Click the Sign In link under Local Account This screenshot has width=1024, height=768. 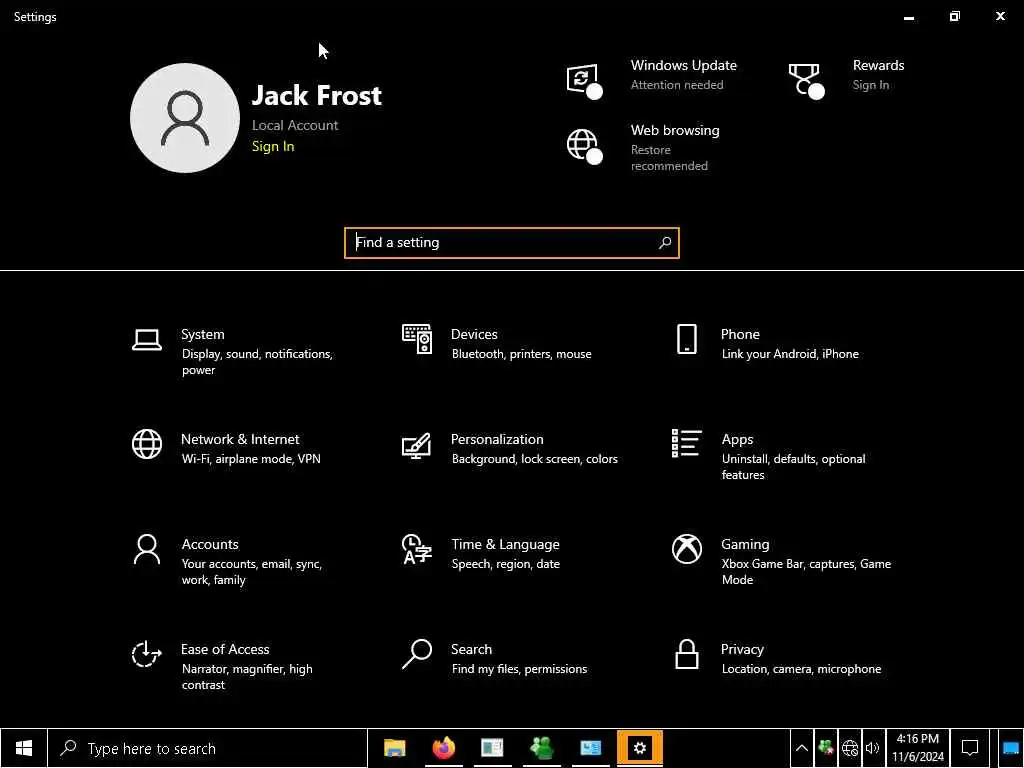[x=273, y=146]
